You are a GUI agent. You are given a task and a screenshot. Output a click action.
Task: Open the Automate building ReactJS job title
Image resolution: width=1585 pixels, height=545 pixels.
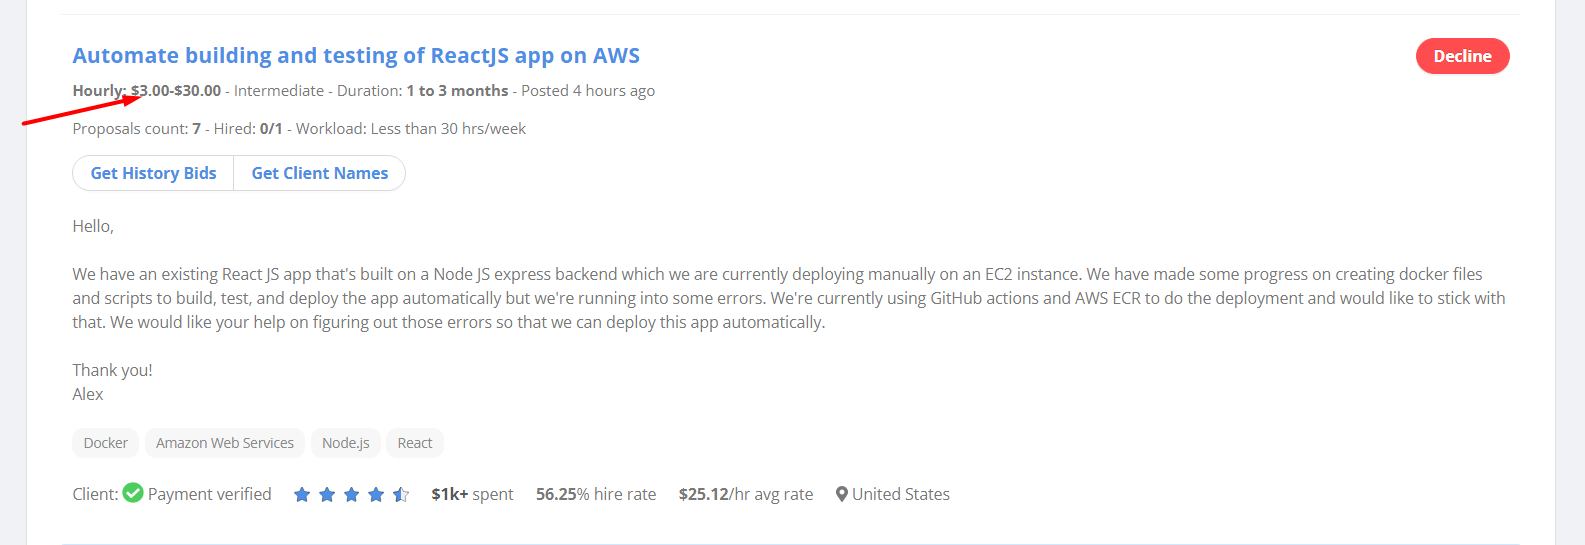(356, 56)
